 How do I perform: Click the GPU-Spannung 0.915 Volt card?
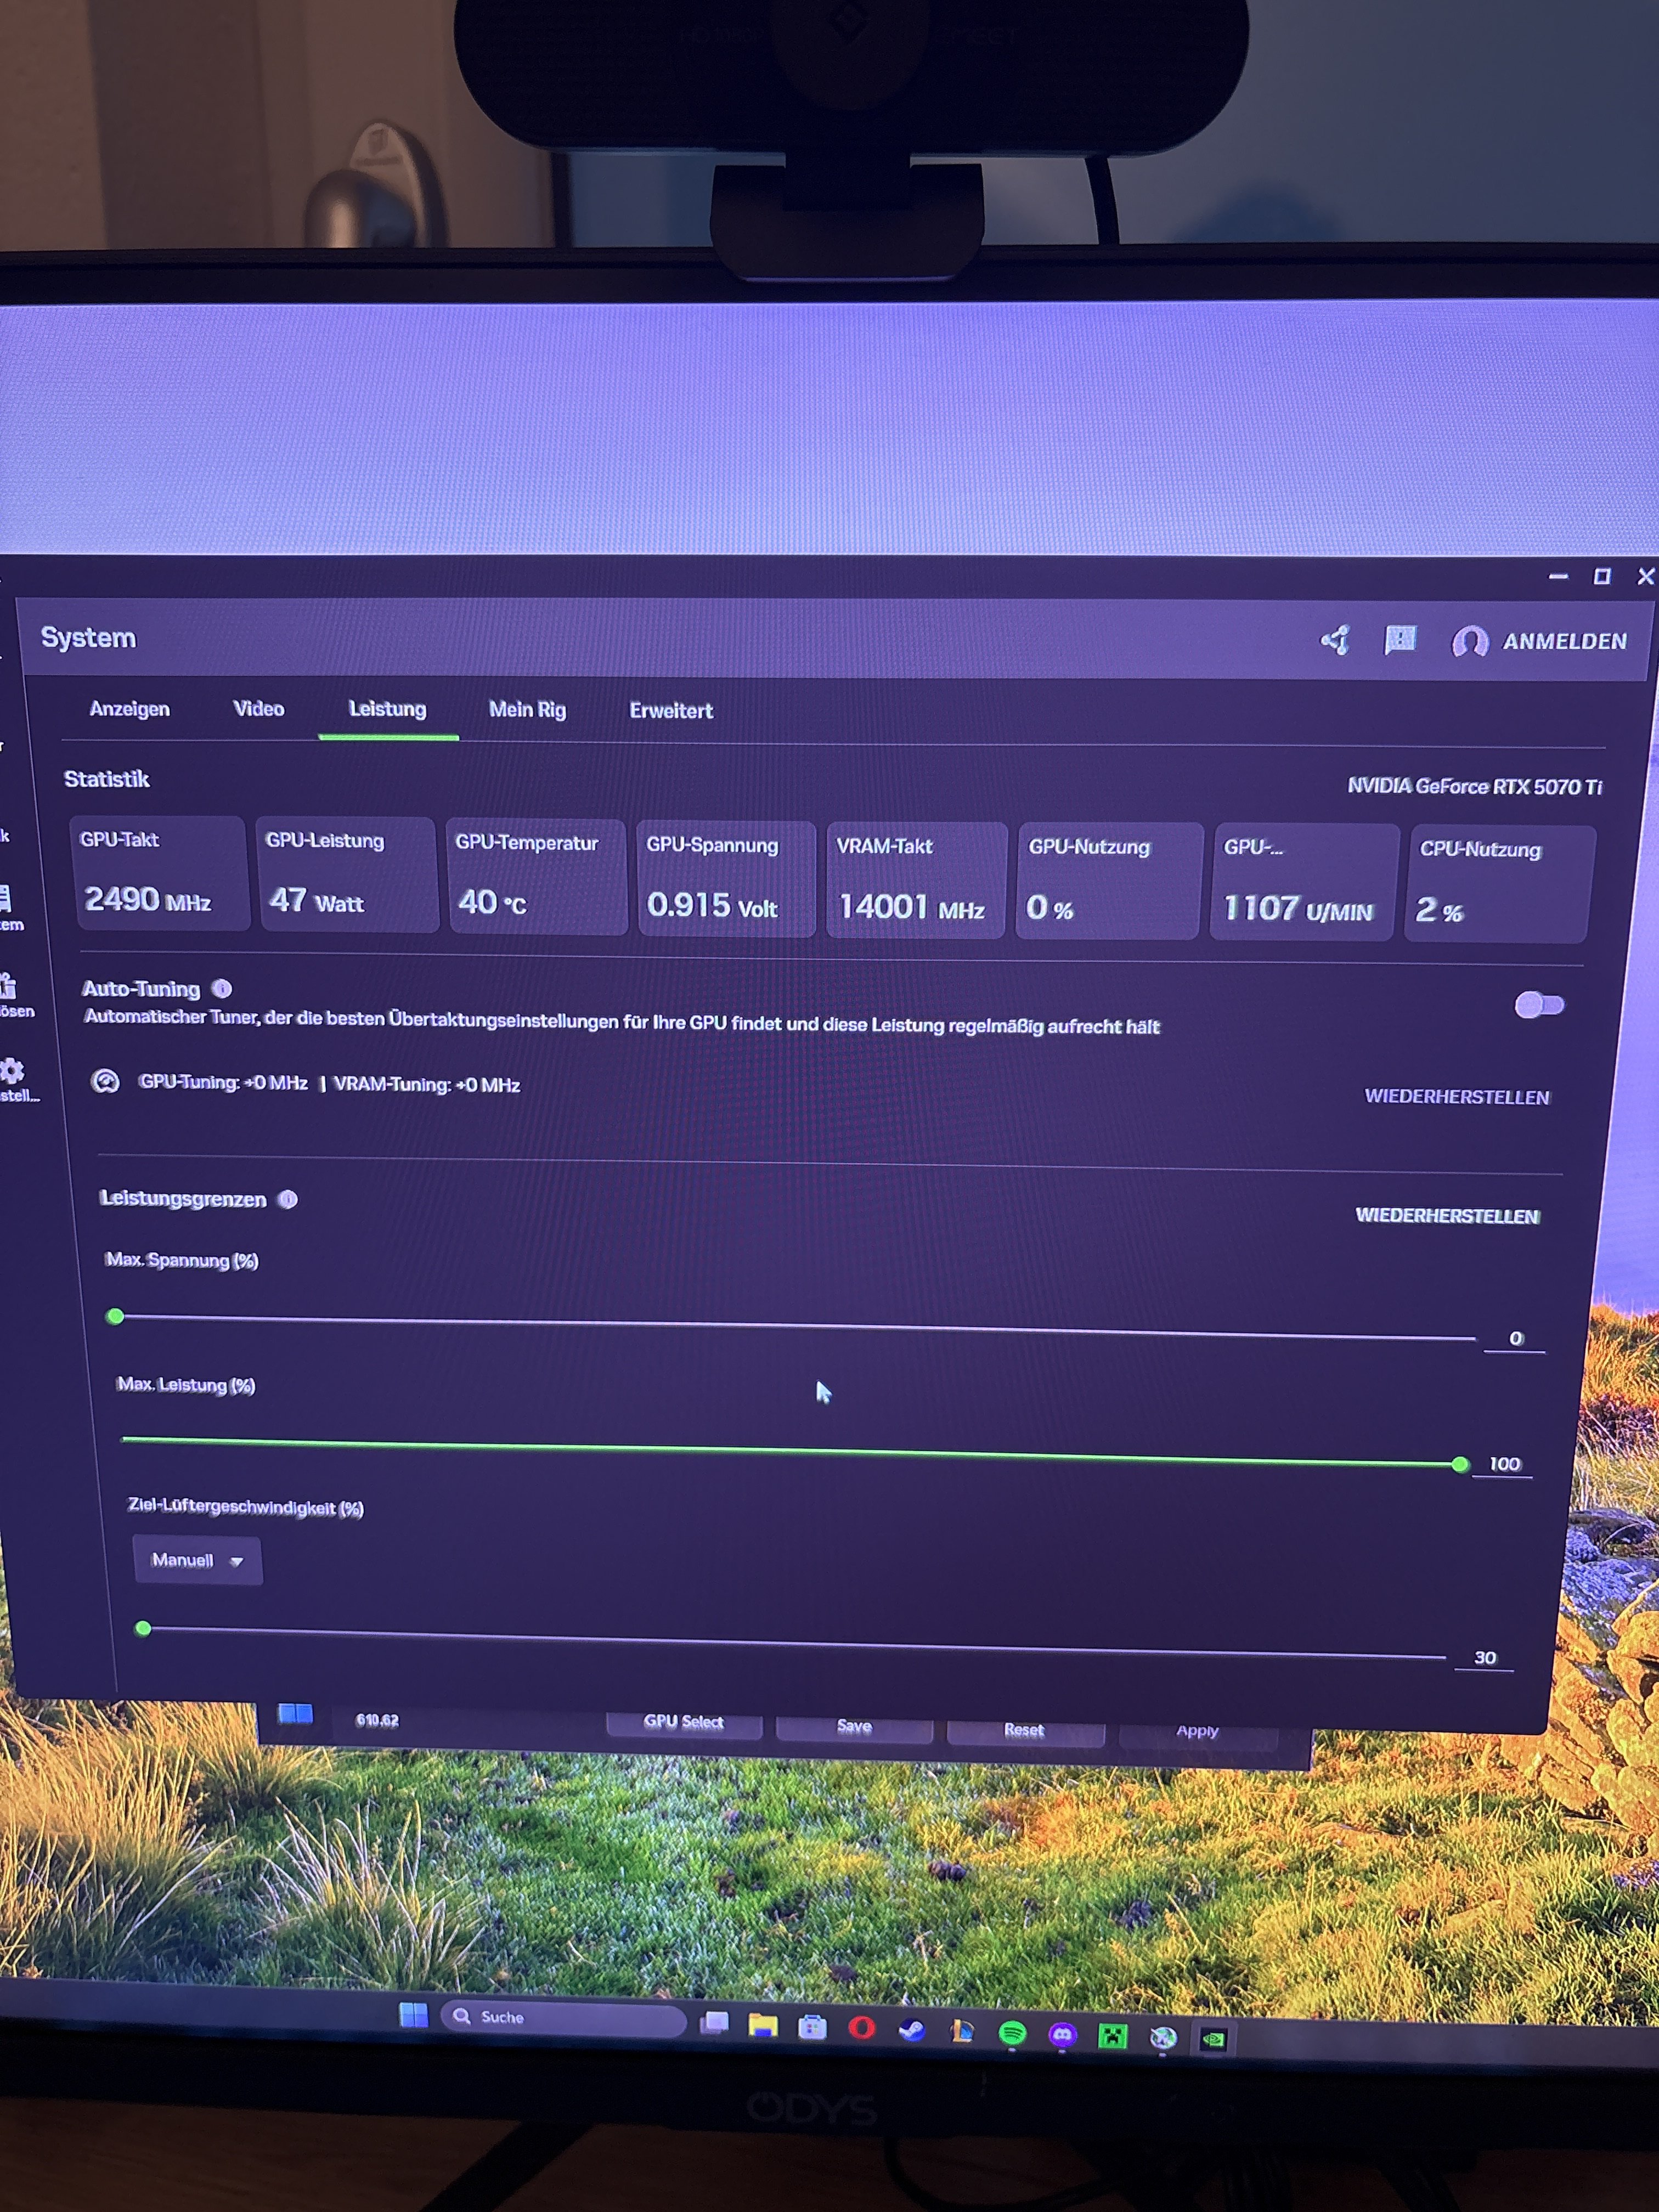click(727, 879)
